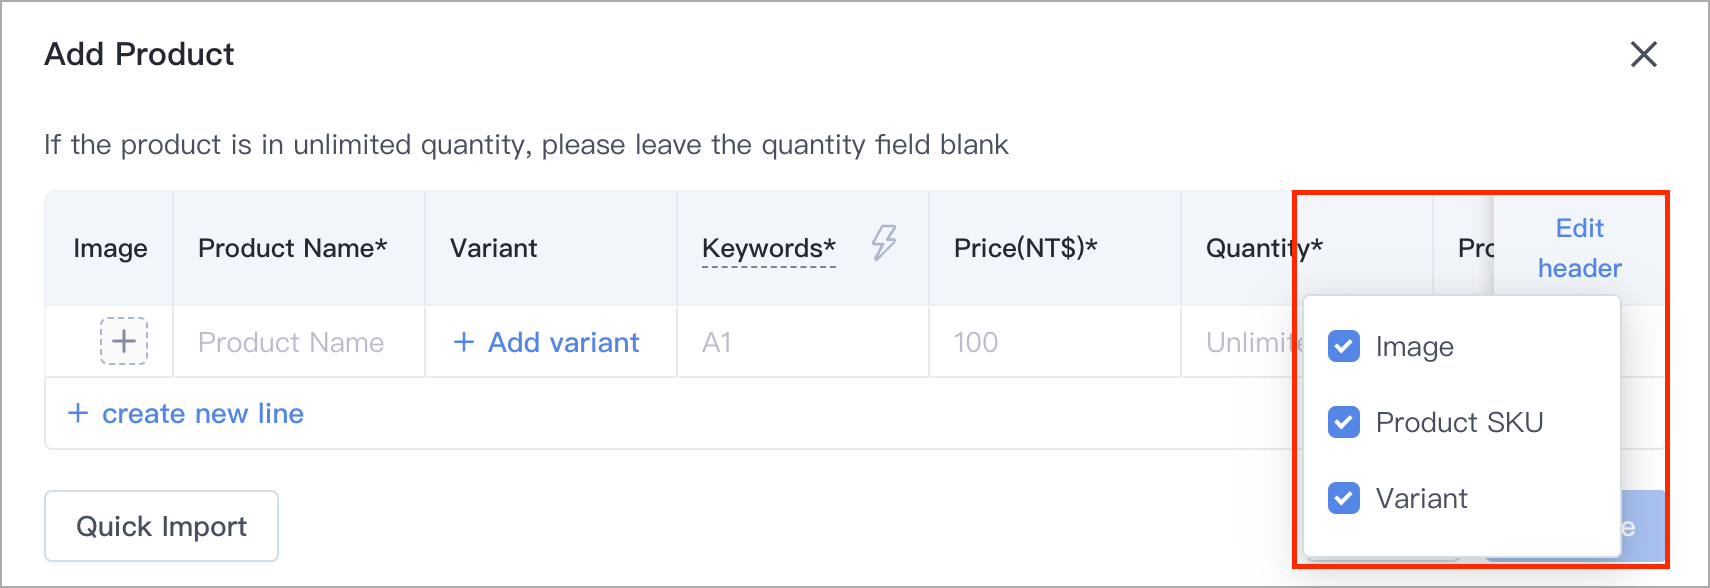Disable the Variant column checkbox

[x=1344, y=498]
